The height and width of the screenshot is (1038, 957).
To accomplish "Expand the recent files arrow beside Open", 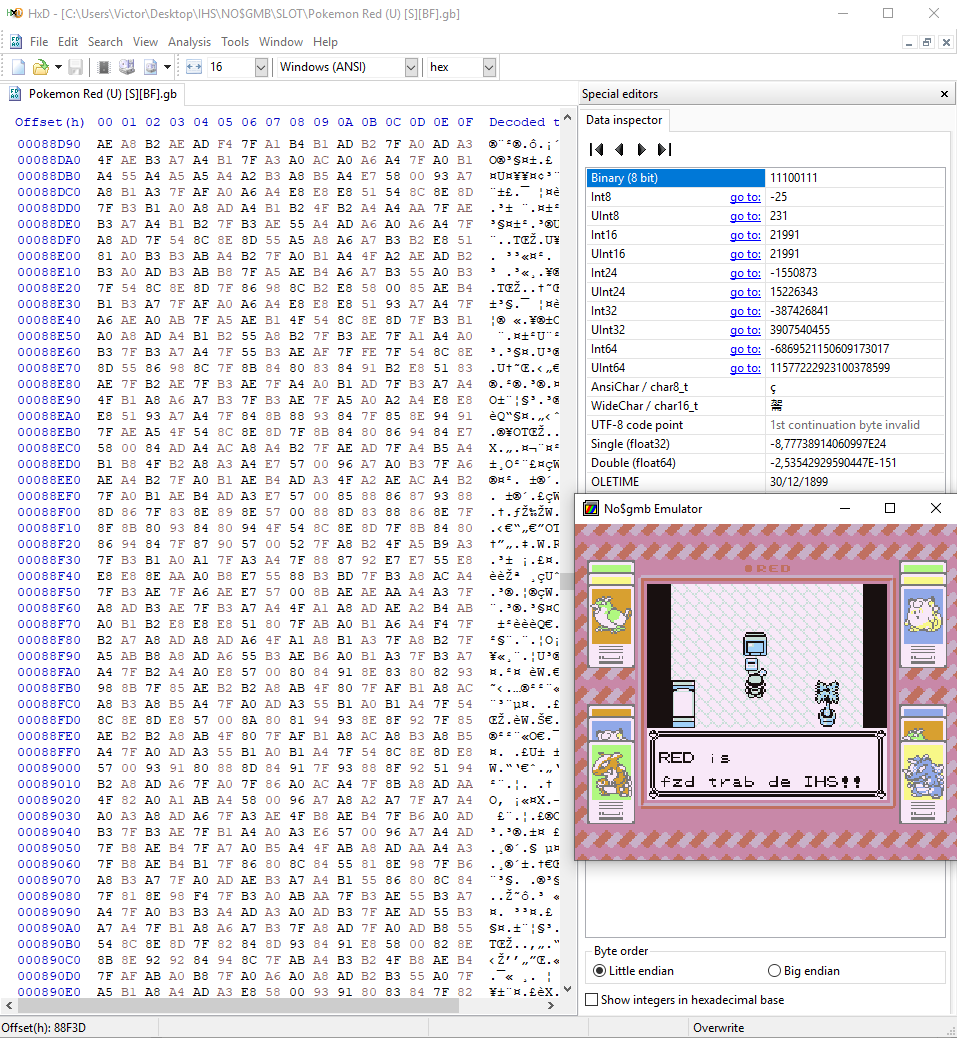I will 58,67.
